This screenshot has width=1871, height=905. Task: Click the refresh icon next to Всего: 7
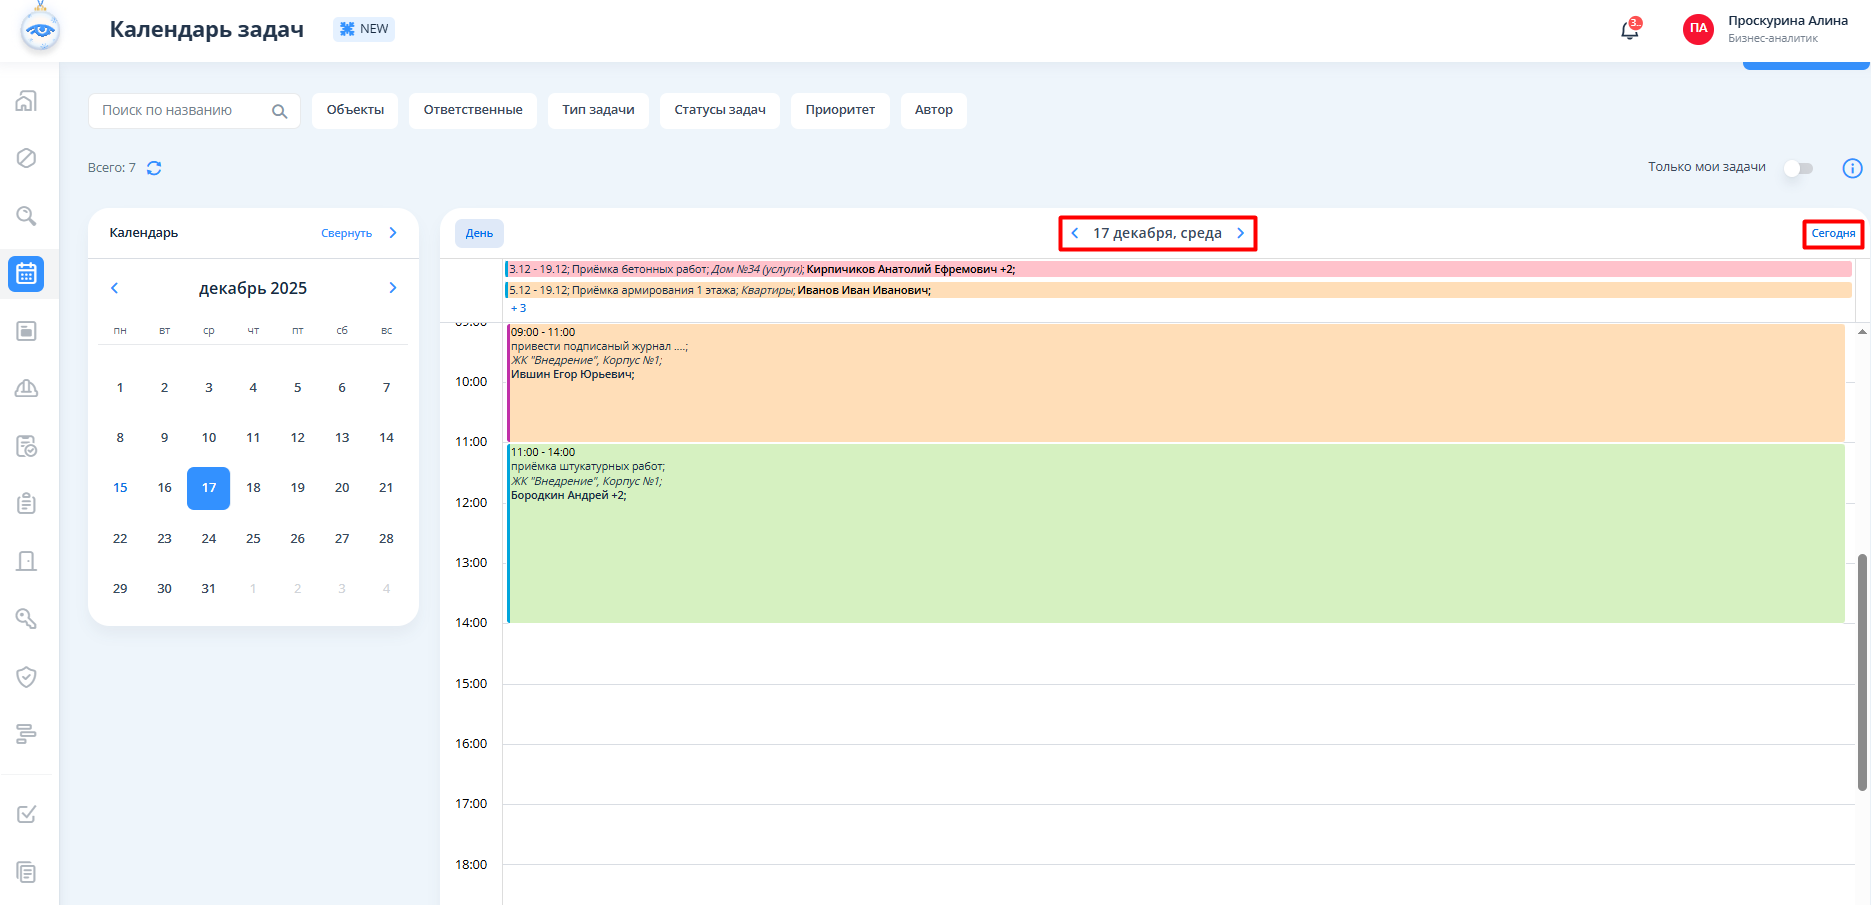(x=154, y=168)
